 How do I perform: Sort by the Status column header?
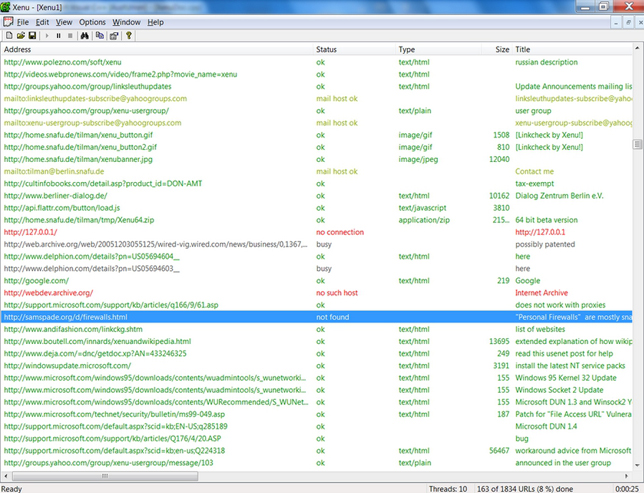(354, 49)
